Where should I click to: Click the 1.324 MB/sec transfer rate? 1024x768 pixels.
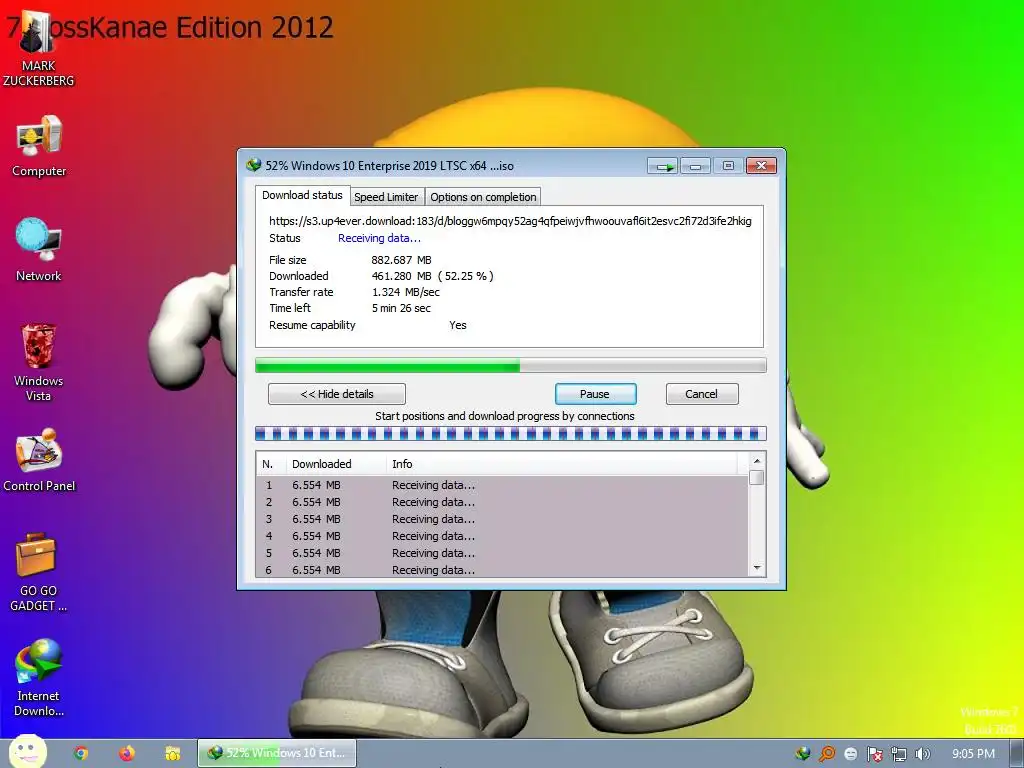[x=406, y=292]
